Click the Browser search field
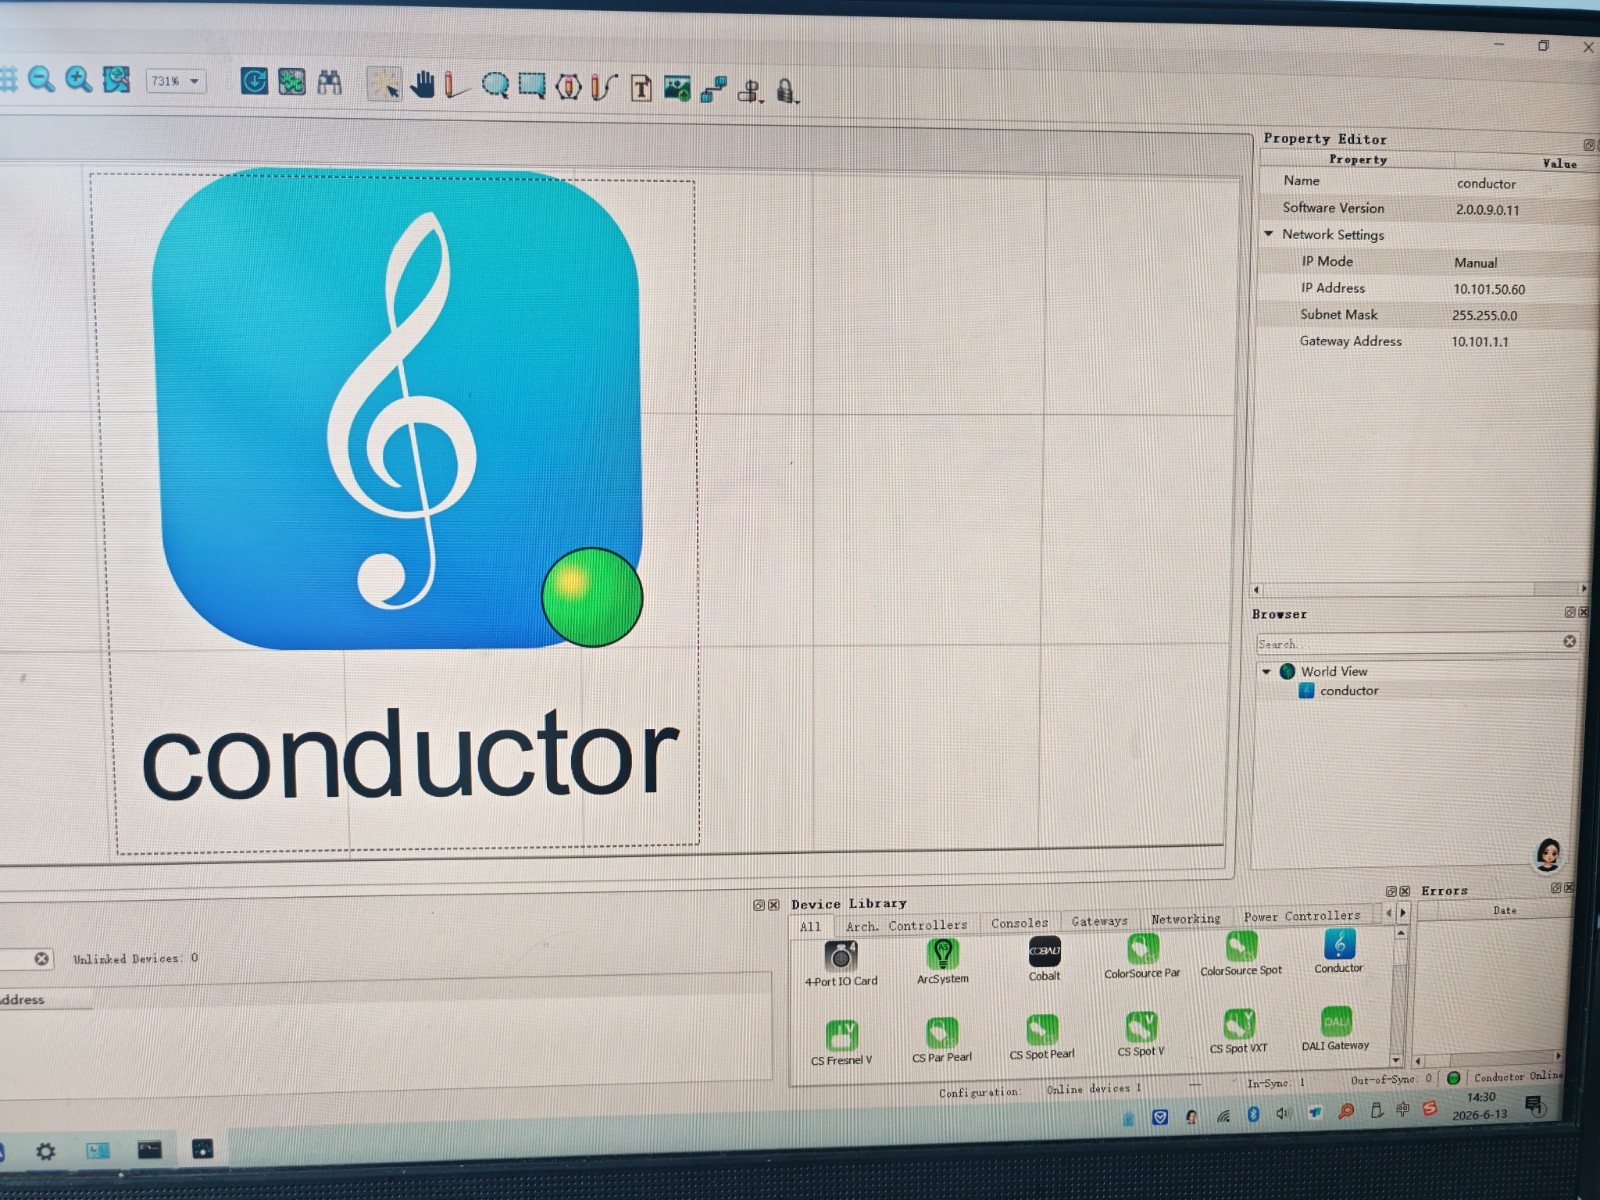1600x1200 pixels. tap(1408, 643)
